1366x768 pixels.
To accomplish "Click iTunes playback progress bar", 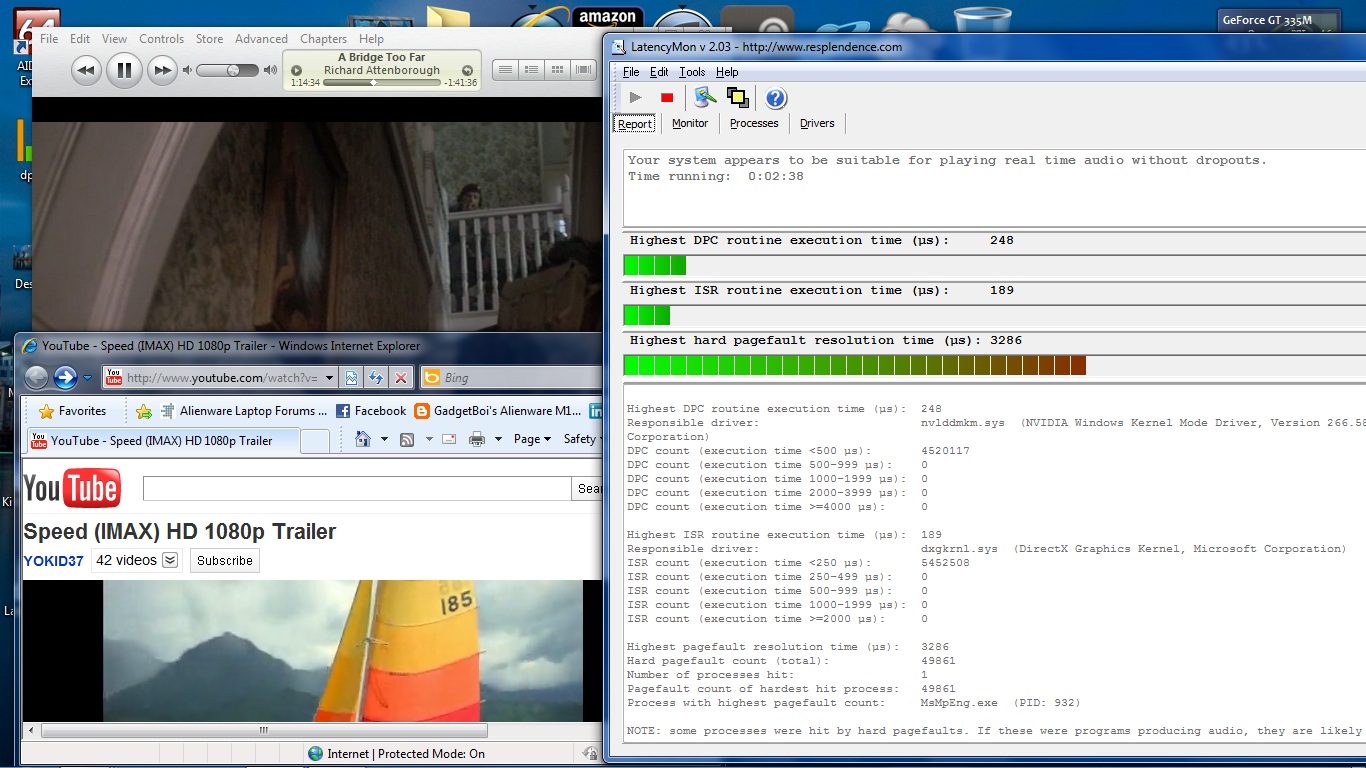I will [382, 83].
